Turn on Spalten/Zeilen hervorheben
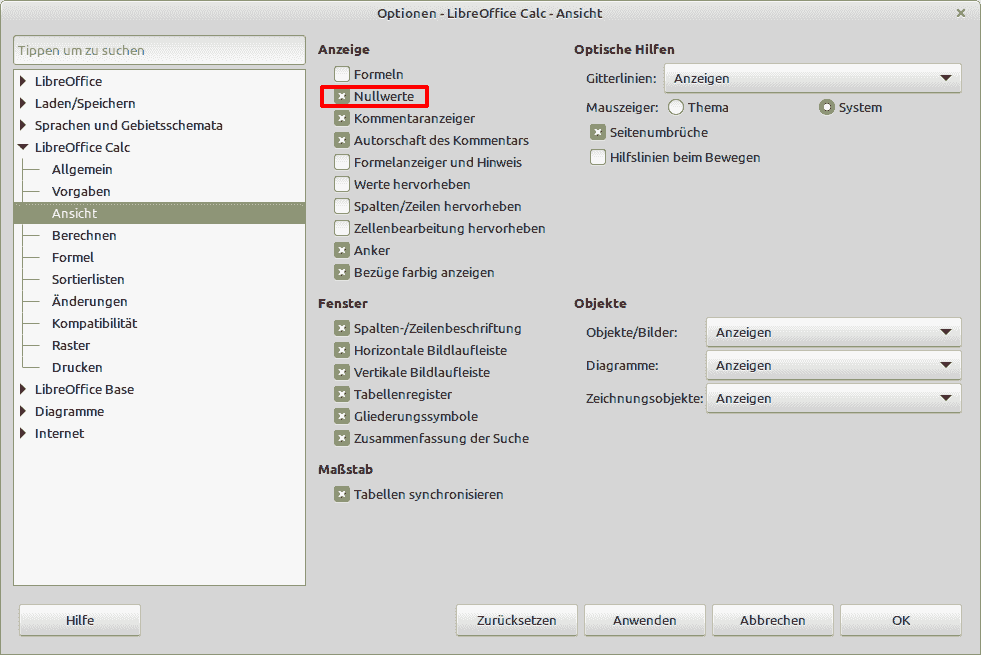 (342, 206)
